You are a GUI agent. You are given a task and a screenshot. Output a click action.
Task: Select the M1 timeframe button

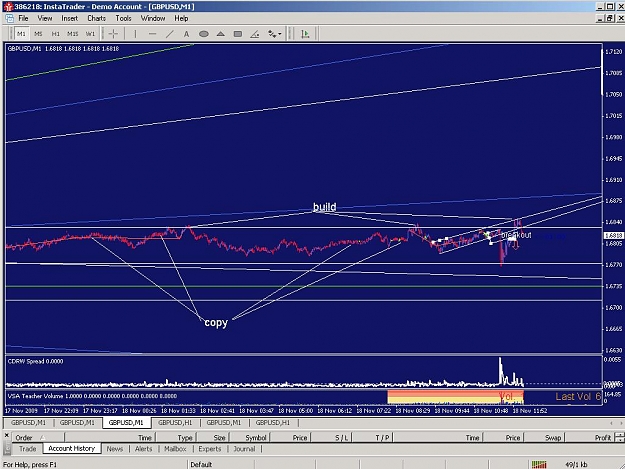[x=21, y=34]
